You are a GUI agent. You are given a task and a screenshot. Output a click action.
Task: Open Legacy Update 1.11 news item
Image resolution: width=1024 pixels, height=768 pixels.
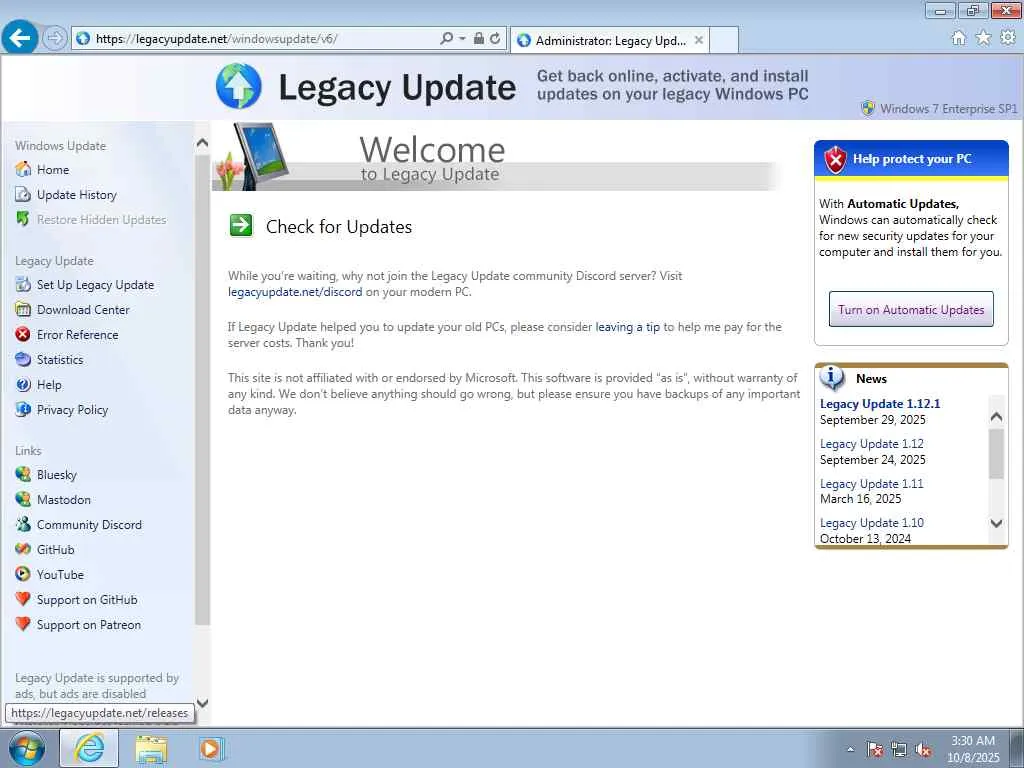pos(871,483)
